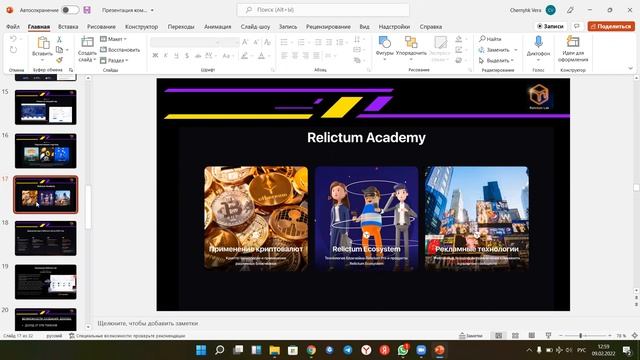Open the Макет layout dropdown
The image size is (640, 360).
(113, 39)
